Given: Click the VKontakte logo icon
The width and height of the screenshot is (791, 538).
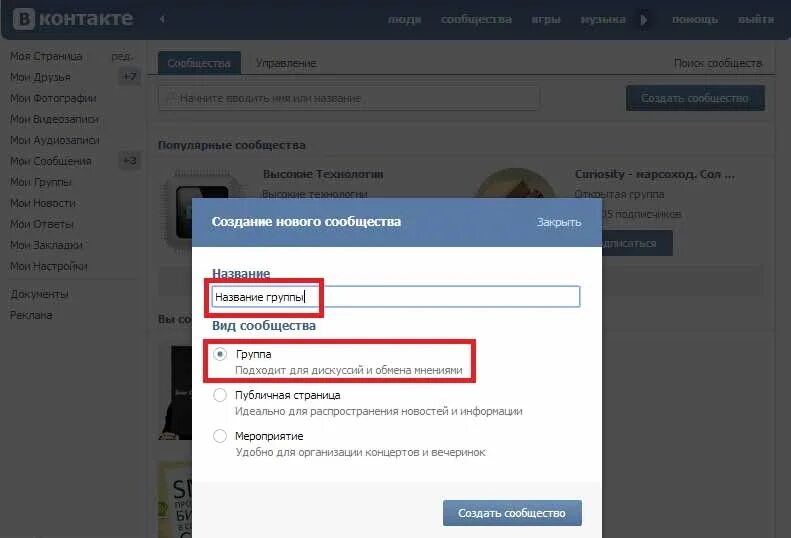Looking at the screenshot, I should pos(24,19).
